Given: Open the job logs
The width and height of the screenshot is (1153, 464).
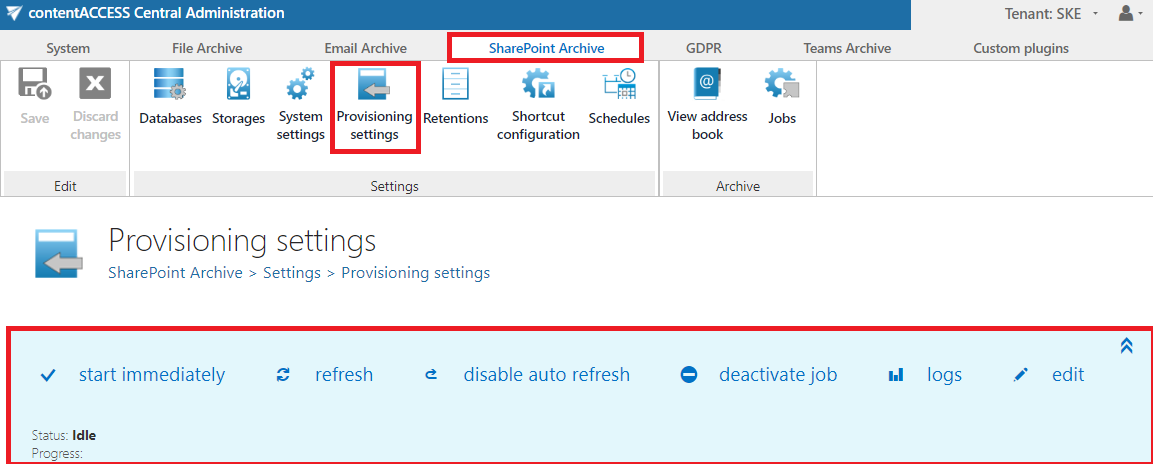Looking at the screenshot, I should click(943, 375).
